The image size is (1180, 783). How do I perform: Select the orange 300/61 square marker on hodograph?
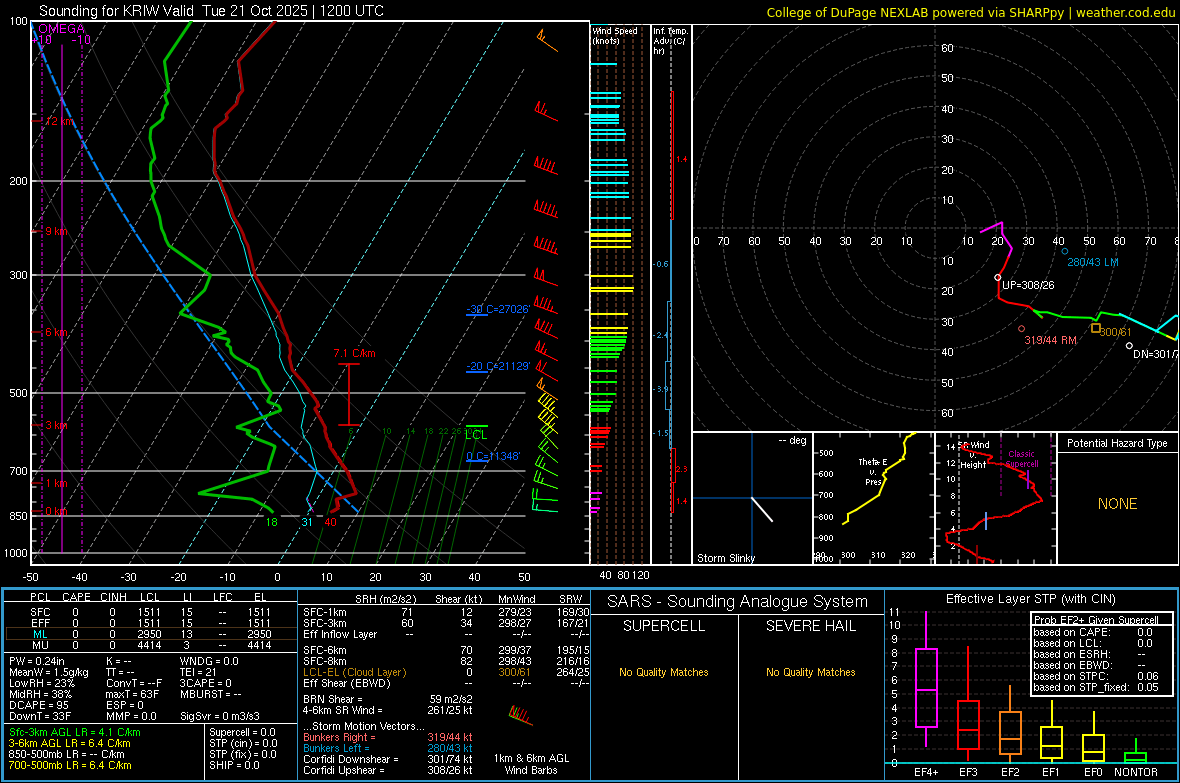tap(1096, 328)
